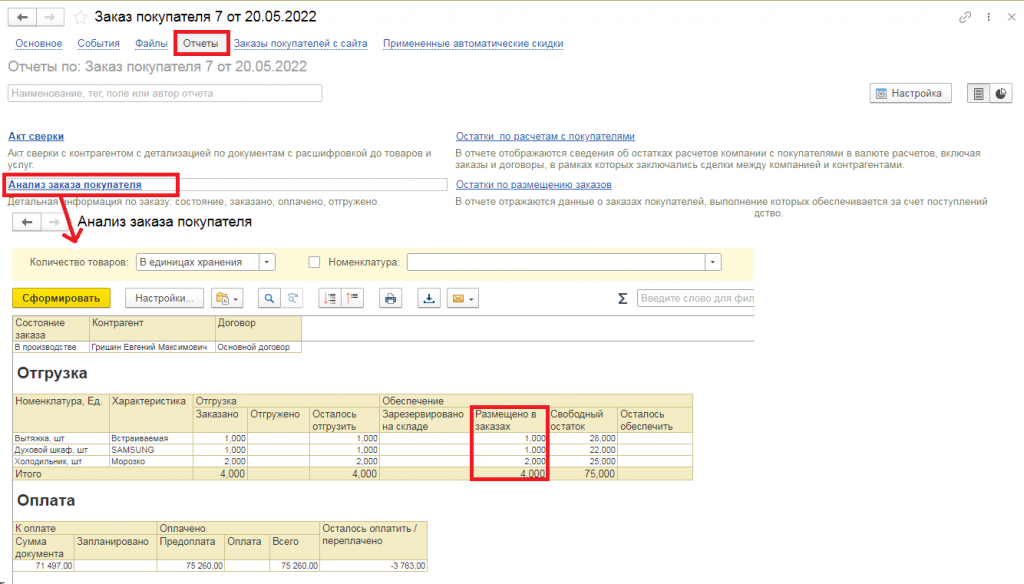This screenshot has width=1024, height=584.
Task: Switch to the Файлы tab
Action: coord(152,44)
